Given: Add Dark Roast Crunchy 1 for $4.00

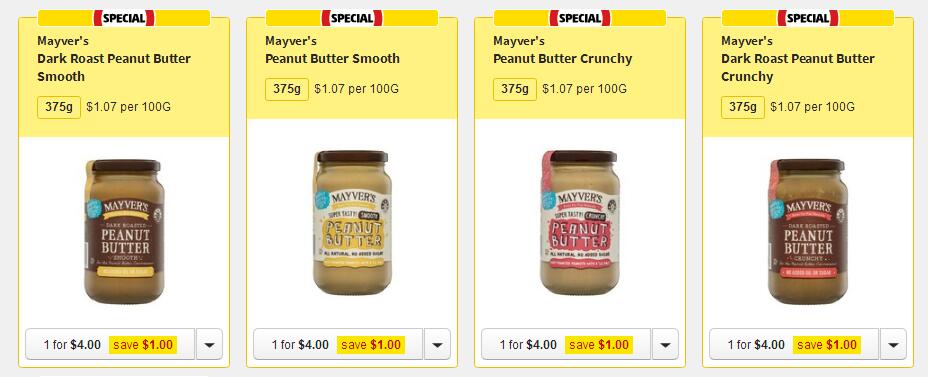Looking at the screenshot, I should 794,344.
